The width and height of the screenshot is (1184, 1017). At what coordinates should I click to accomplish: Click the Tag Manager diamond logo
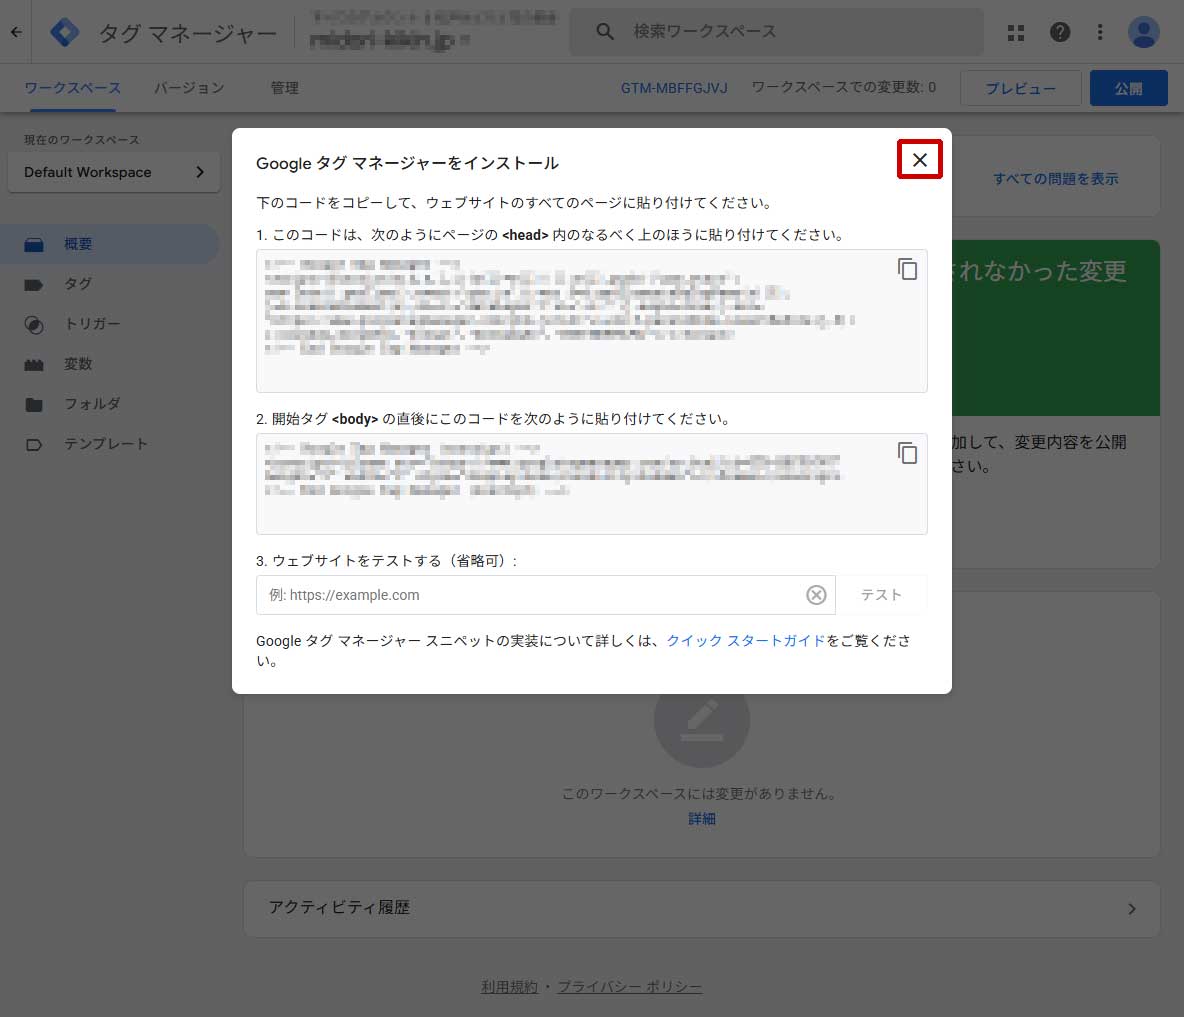(x=64, y=32)
